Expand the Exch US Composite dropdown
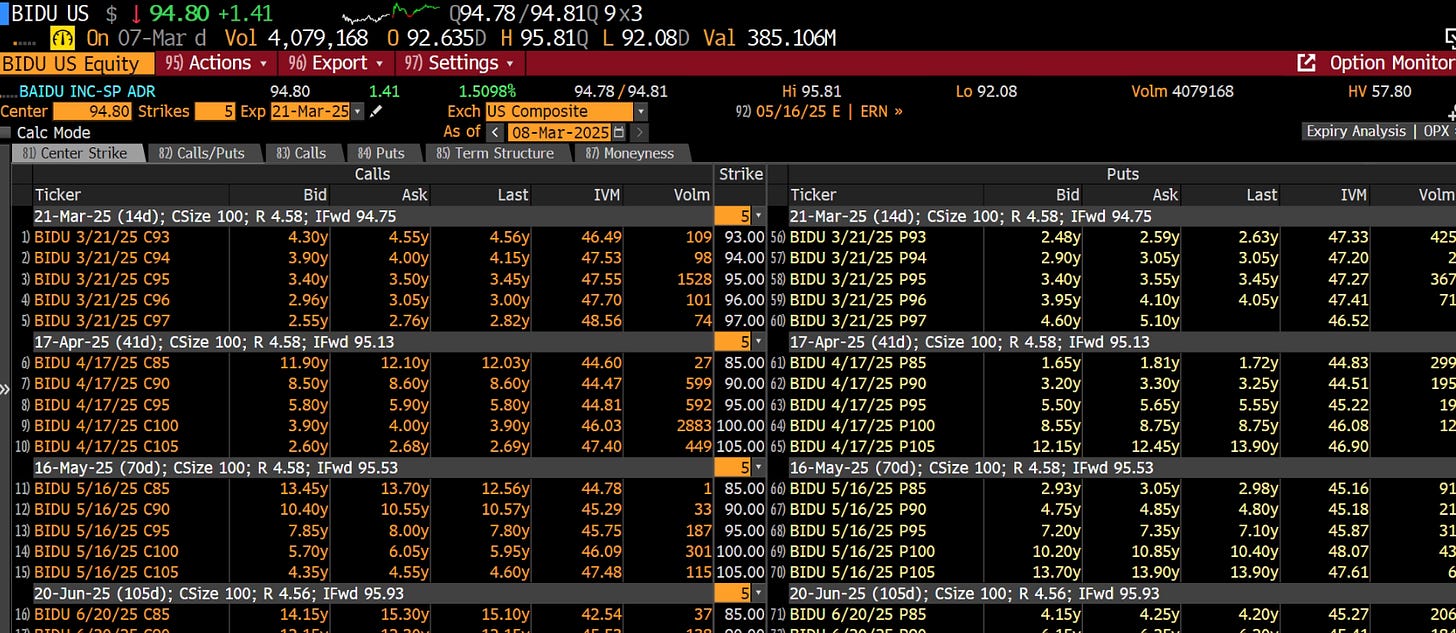The height and width of the screenshot is (633, 1456). click(x=640, y=111)
